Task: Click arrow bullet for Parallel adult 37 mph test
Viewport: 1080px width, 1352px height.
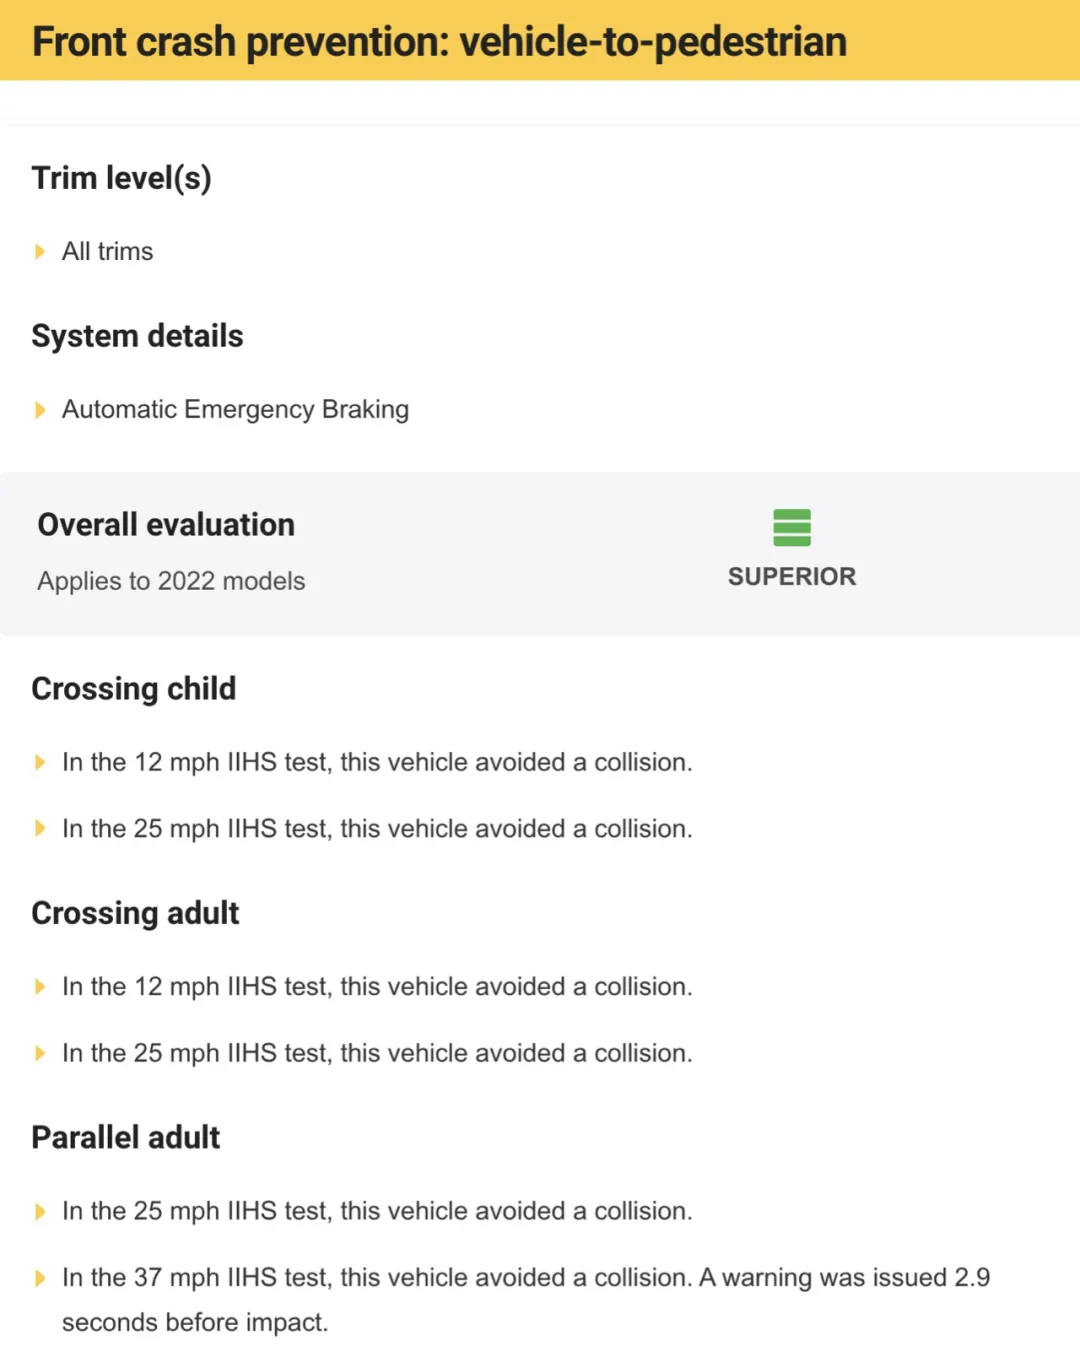Action: [40, 1277]
